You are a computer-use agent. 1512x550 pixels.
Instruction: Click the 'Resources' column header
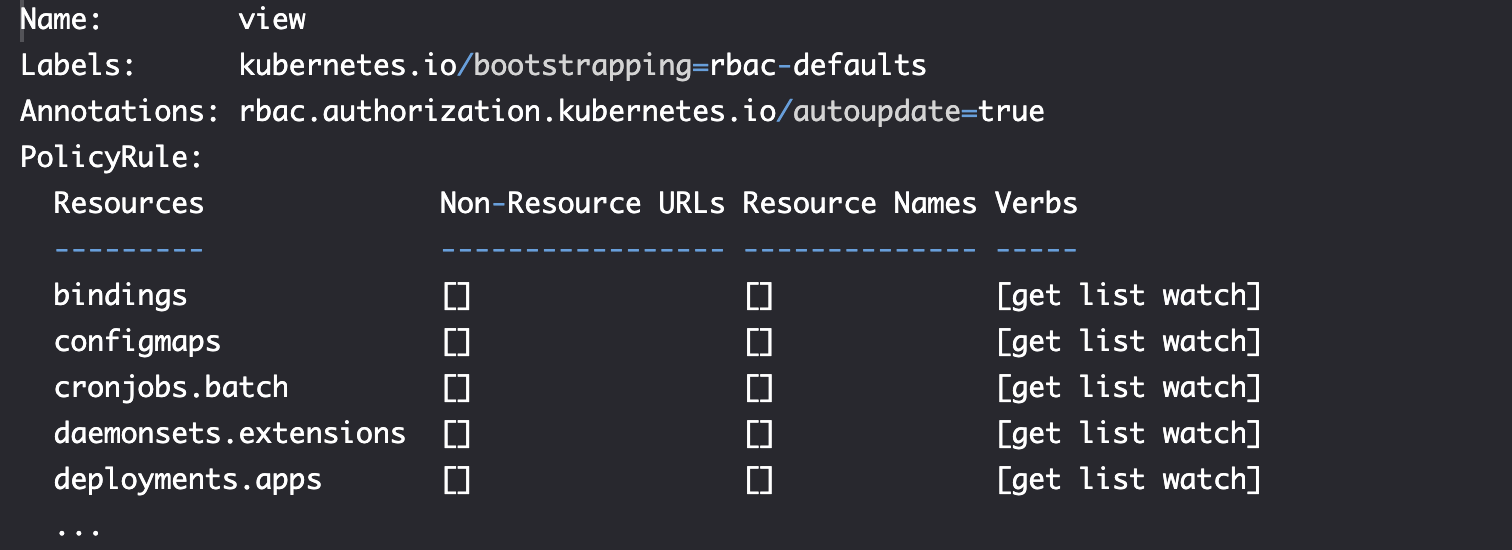point(129,203)
